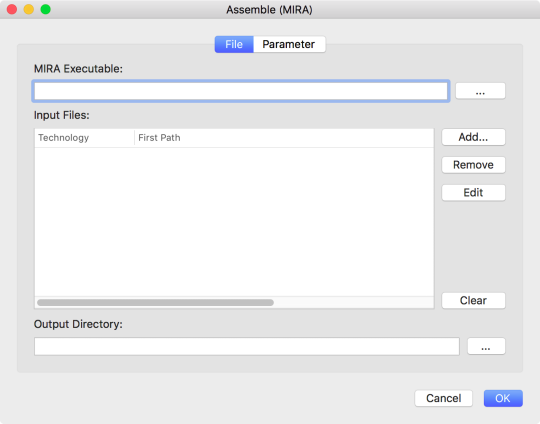This screenshot has height=424, width=540.
Task: Add a new input file entry
Action: click(473, 137)
